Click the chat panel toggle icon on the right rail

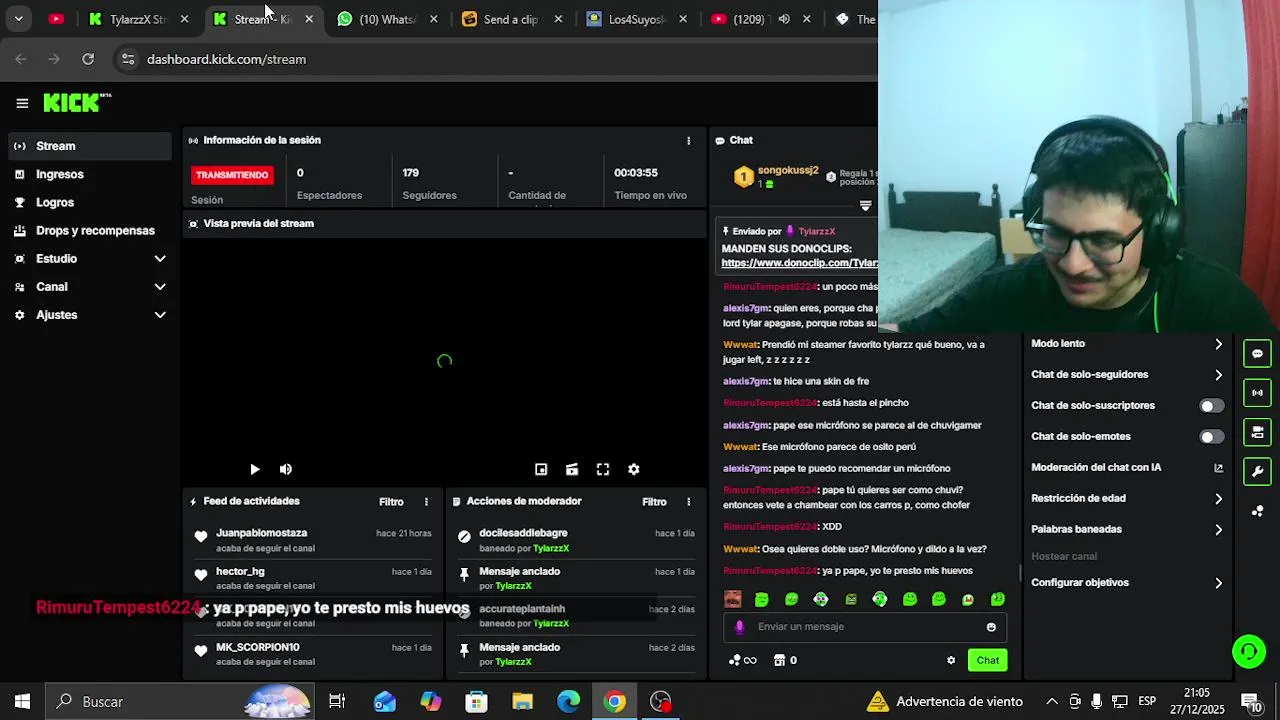tap(1257, 354)
